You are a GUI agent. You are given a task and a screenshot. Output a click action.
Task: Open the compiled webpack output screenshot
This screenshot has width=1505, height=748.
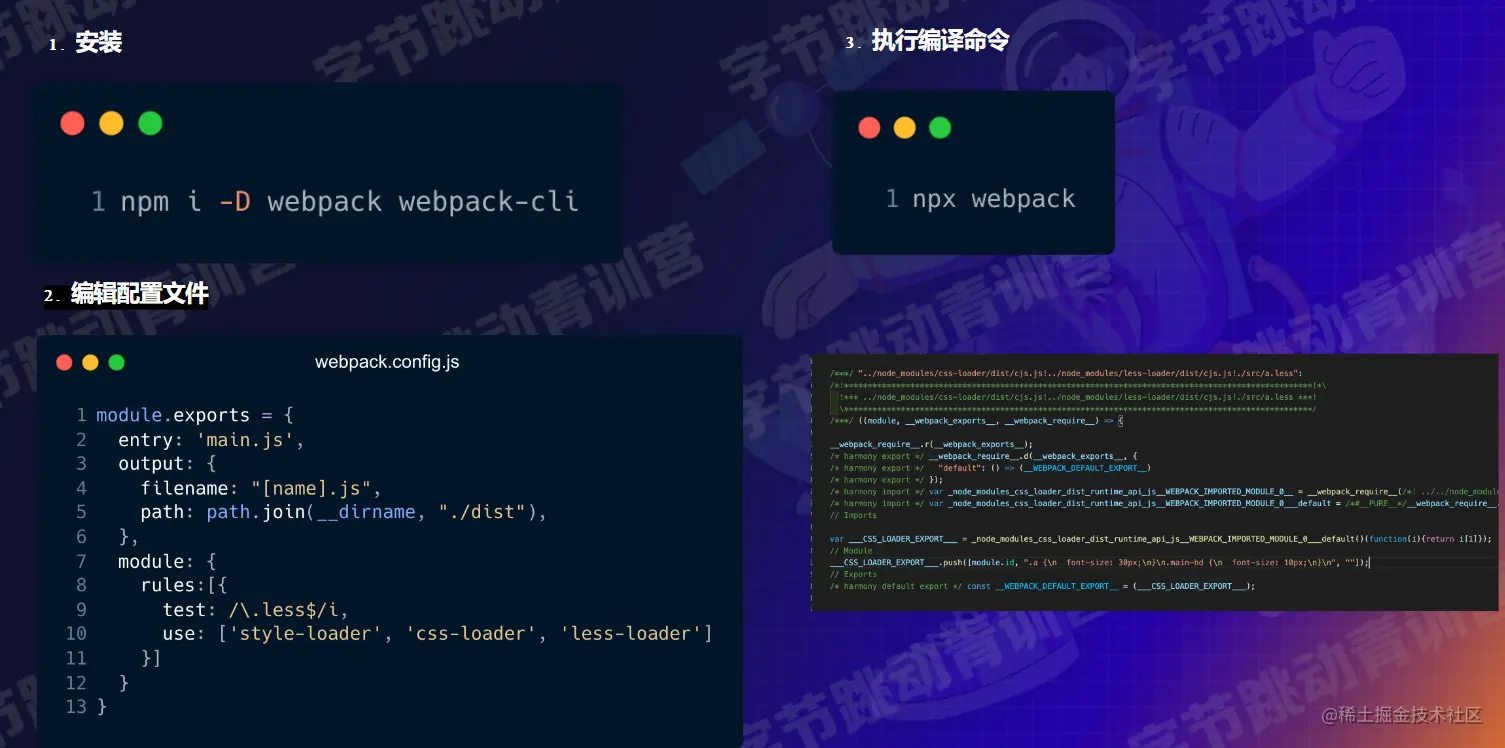click(1154, 482)
